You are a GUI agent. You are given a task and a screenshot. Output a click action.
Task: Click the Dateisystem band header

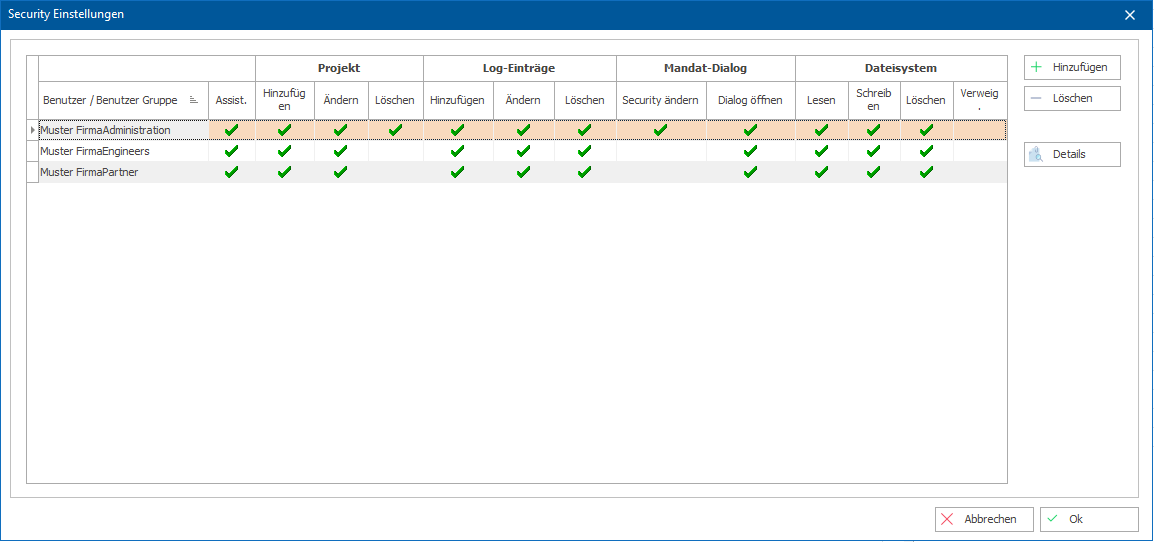901,68
